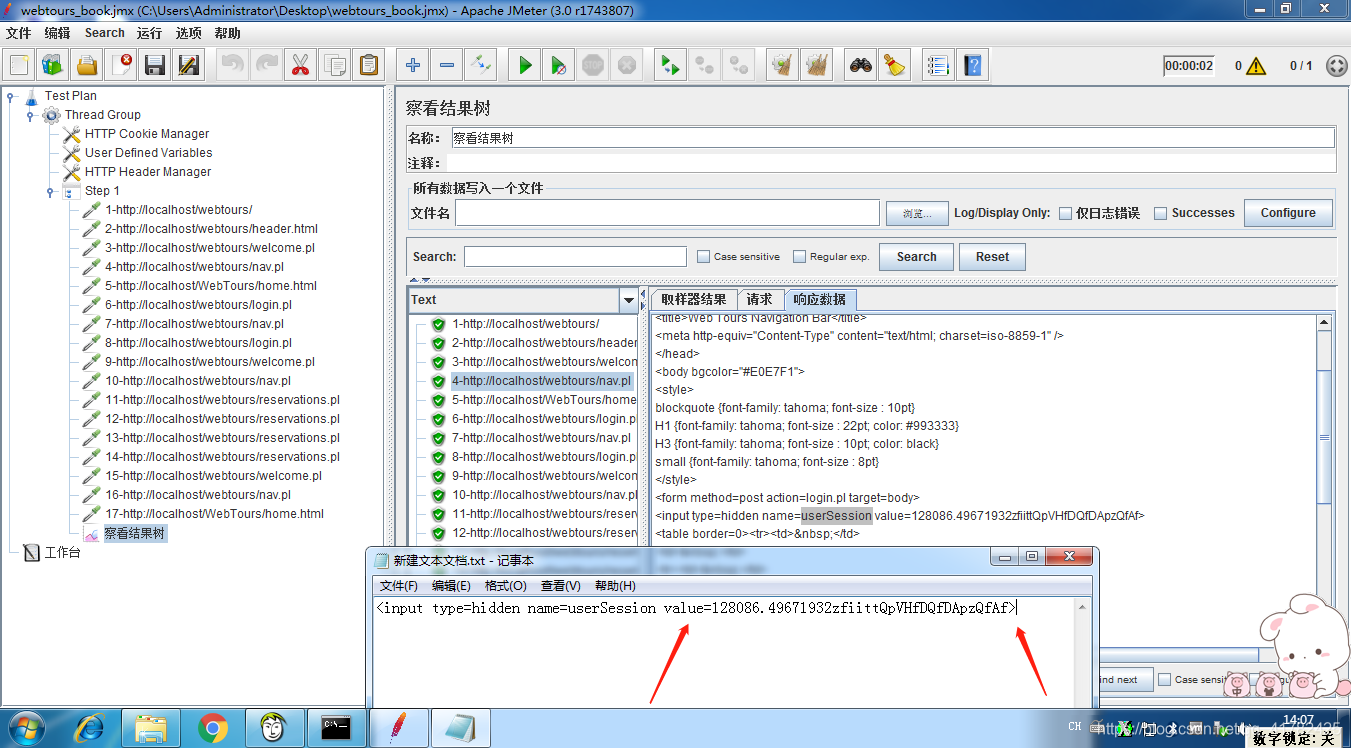Open Notepad's 查看(V) menu
This screenshot has width=1351, height=748.
[x=561, y=586]
